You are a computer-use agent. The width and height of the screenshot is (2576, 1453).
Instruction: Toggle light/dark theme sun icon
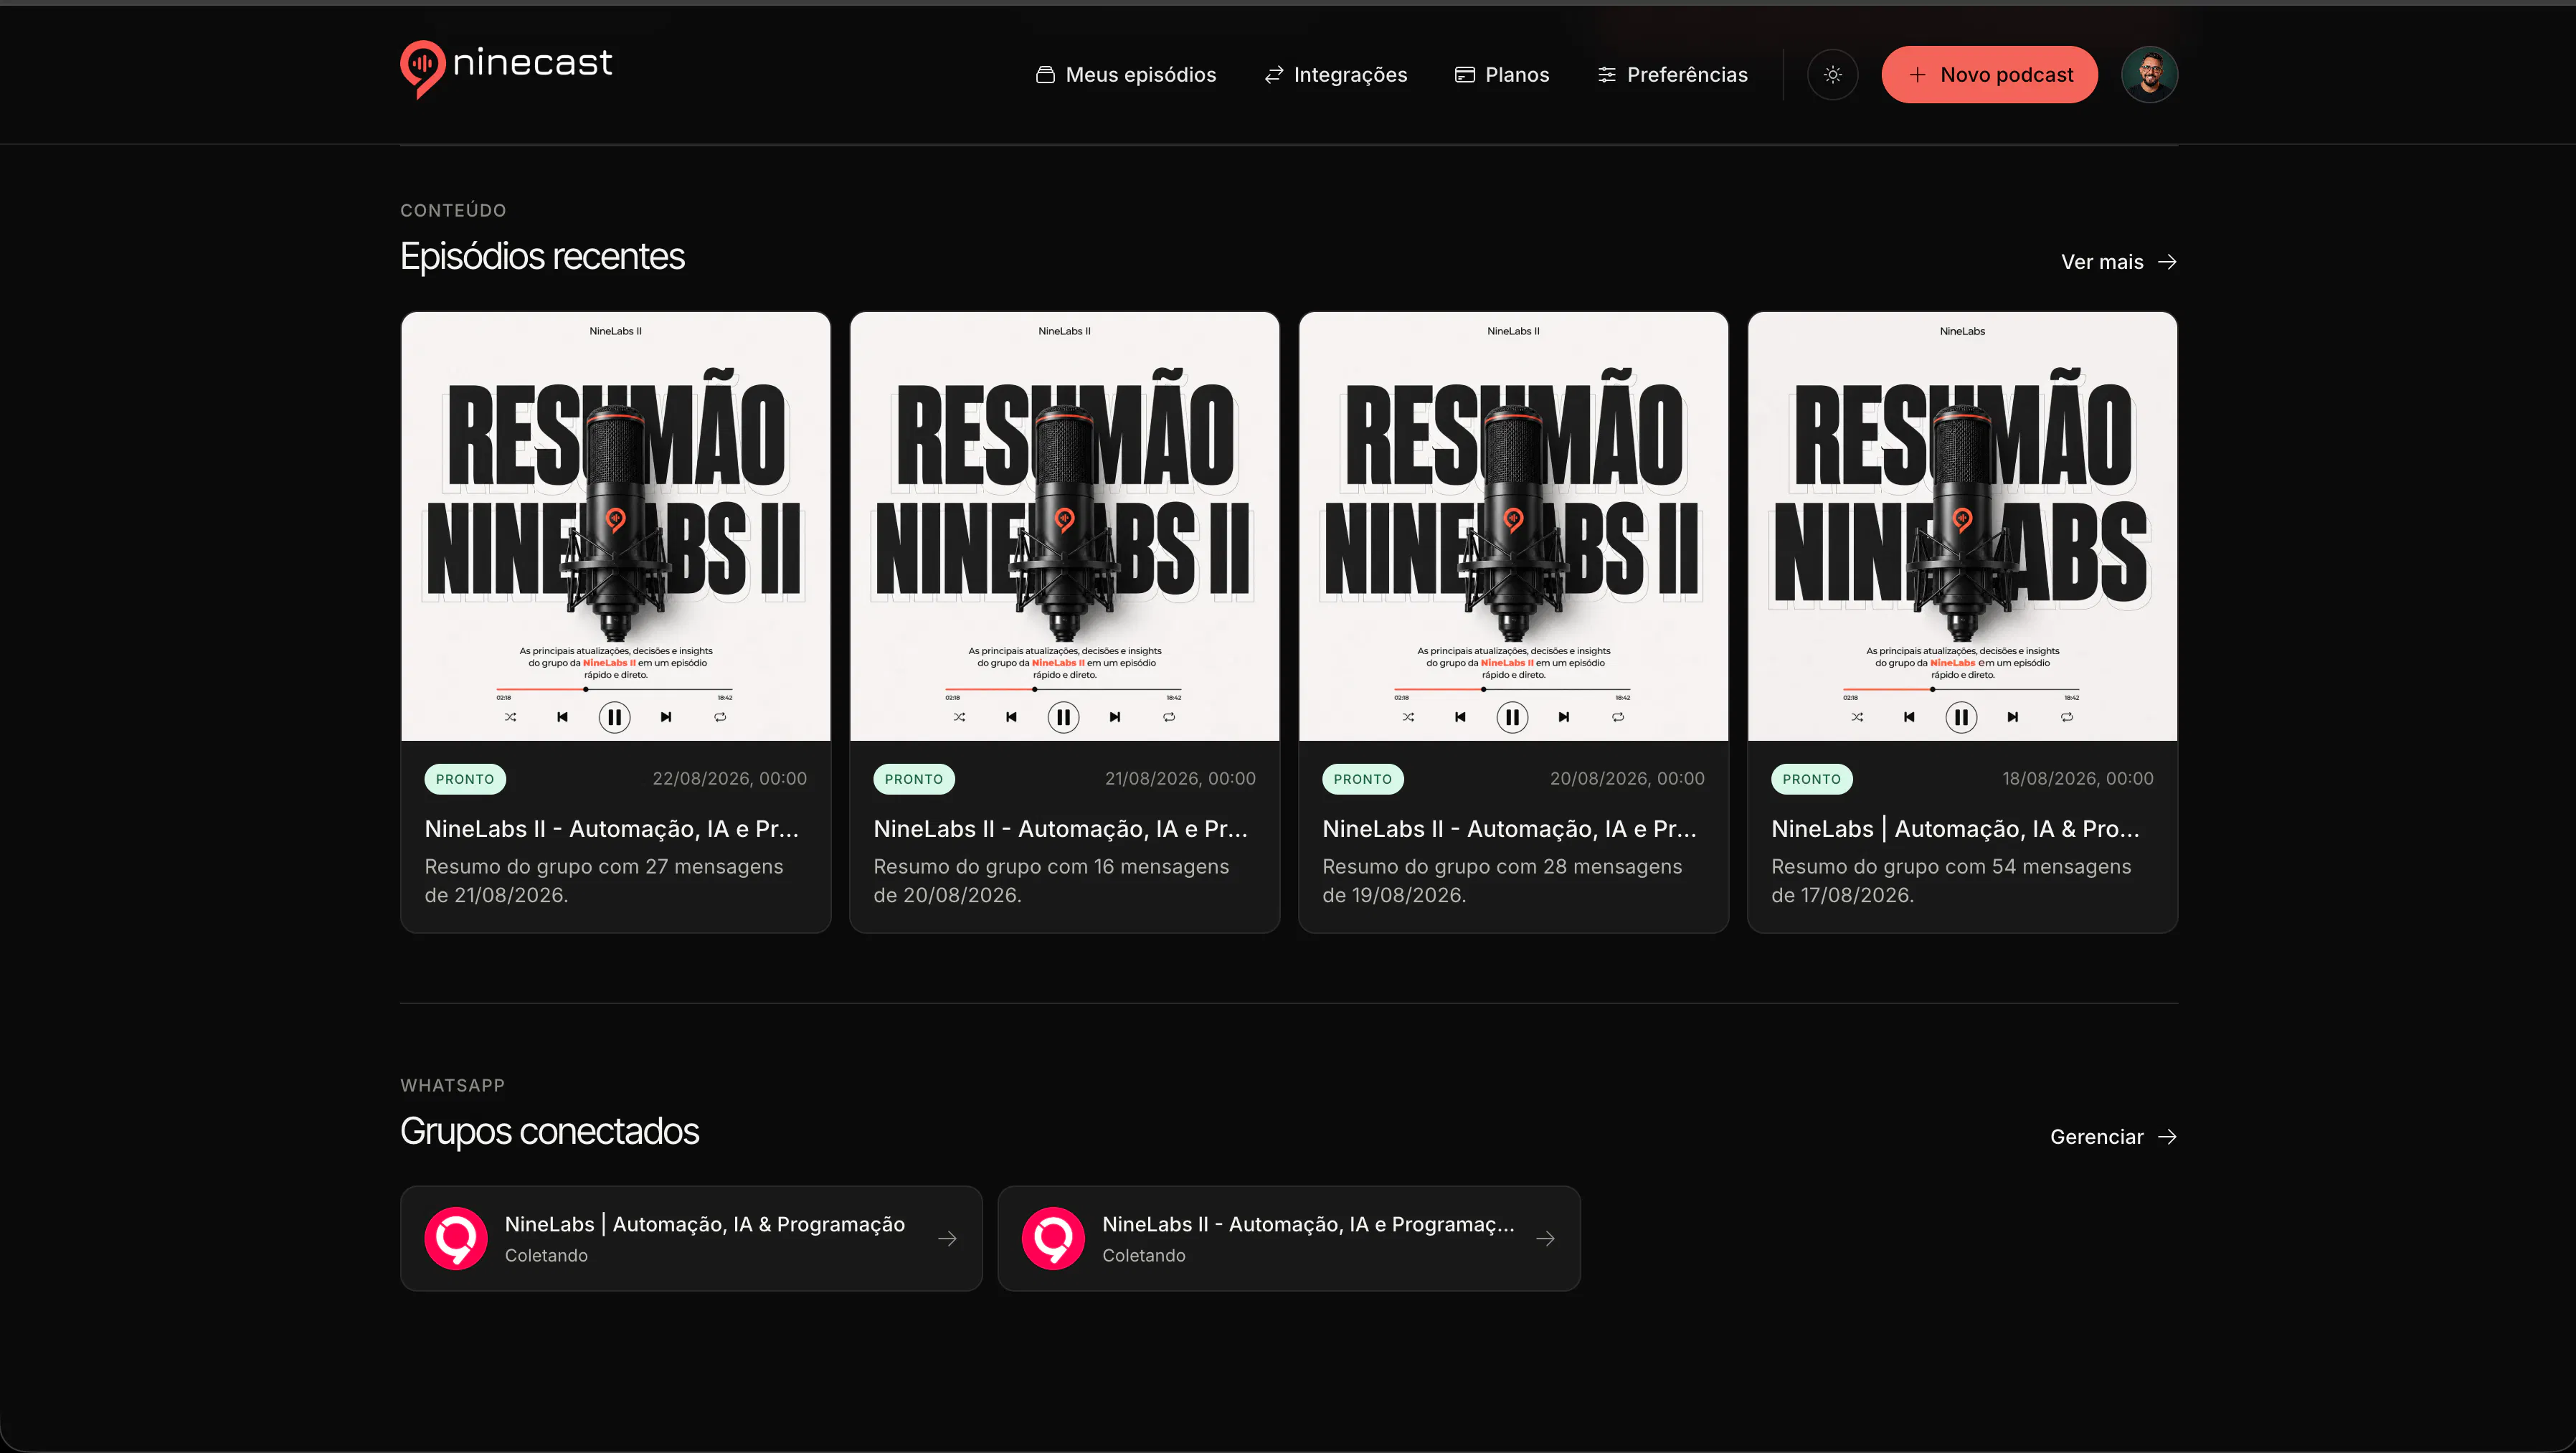click(x=1832, y=75)
